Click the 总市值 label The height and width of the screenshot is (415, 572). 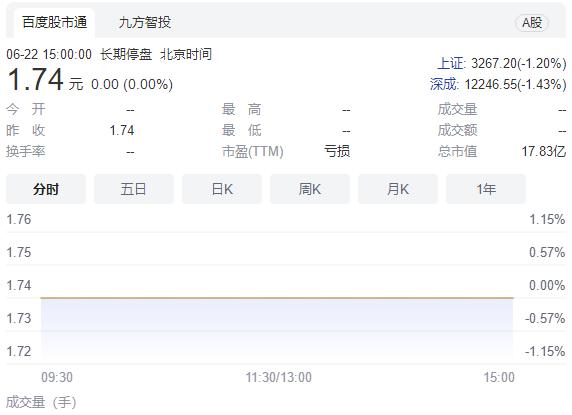click(x=457, y=151)
